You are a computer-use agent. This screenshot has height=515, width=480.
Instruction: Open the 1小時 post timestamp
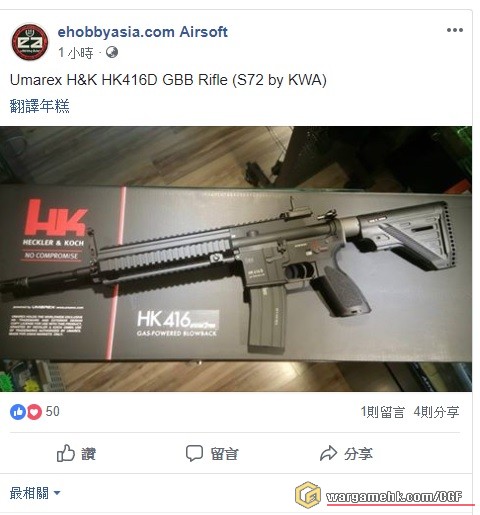pyautogui.click(x=76, y=53)
